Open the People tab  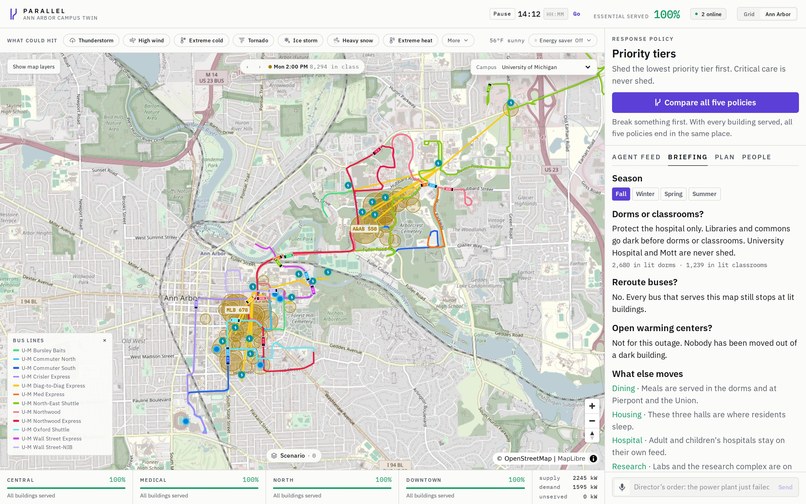tap(756, 157)
